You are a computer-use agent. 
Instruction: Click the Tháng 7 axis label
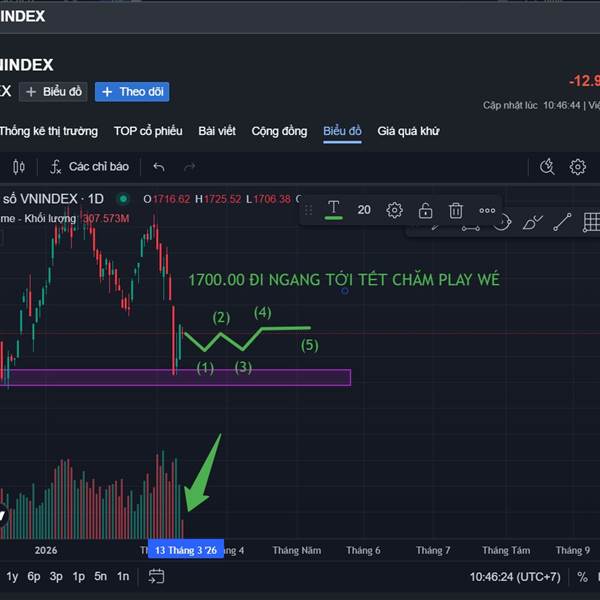pos(433,550)
